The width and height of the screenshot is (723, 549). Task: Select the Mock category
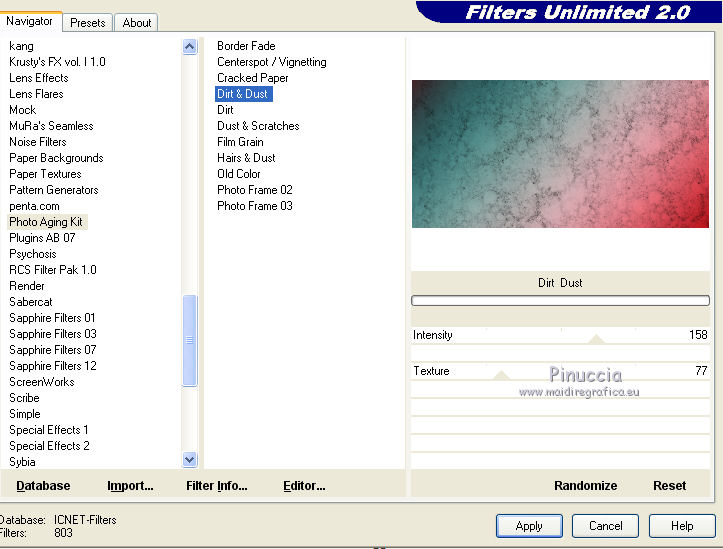tap(23, 110)
